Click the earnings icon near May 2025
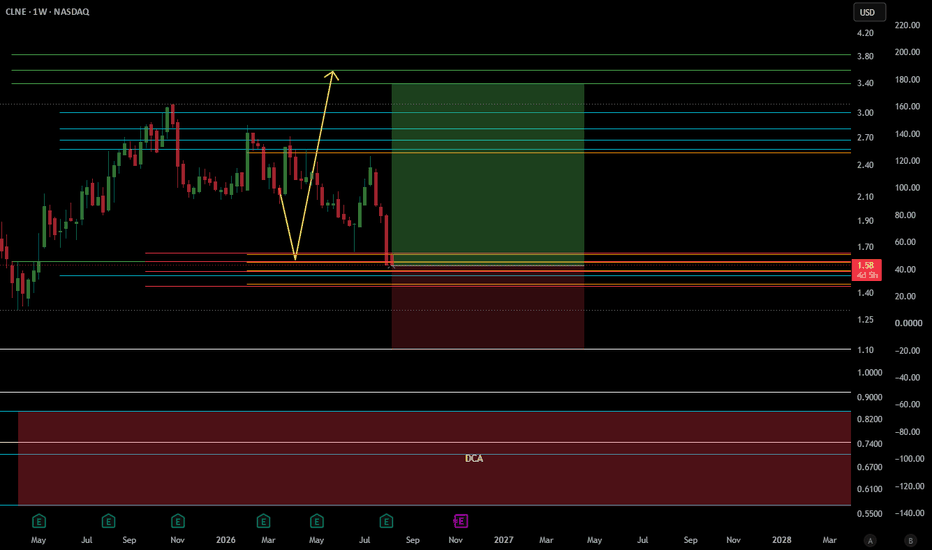The image size is (932, 550). pyautogui.click(x=39, y=521)
